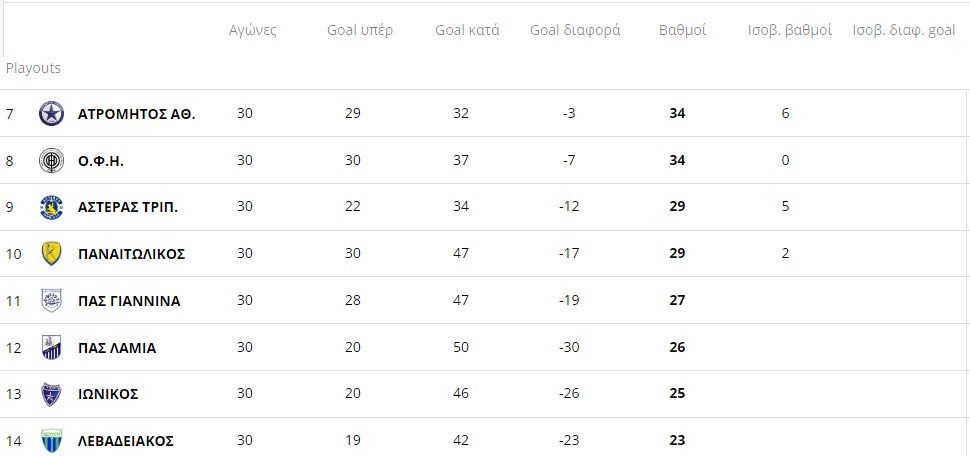
Task: Open the Ο.Φ.Η. club logo
Action: click(51, 161)
